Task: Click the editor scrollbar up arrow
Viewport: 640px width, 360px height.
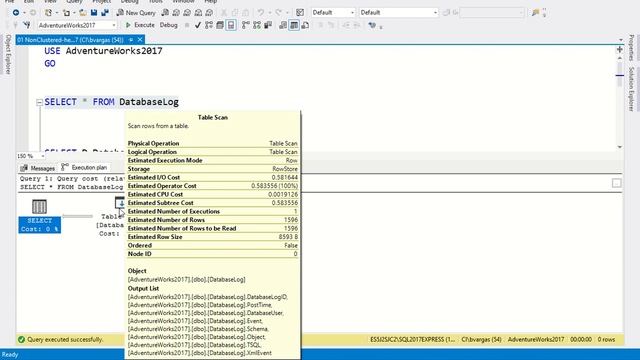Action: pos(620,59)
